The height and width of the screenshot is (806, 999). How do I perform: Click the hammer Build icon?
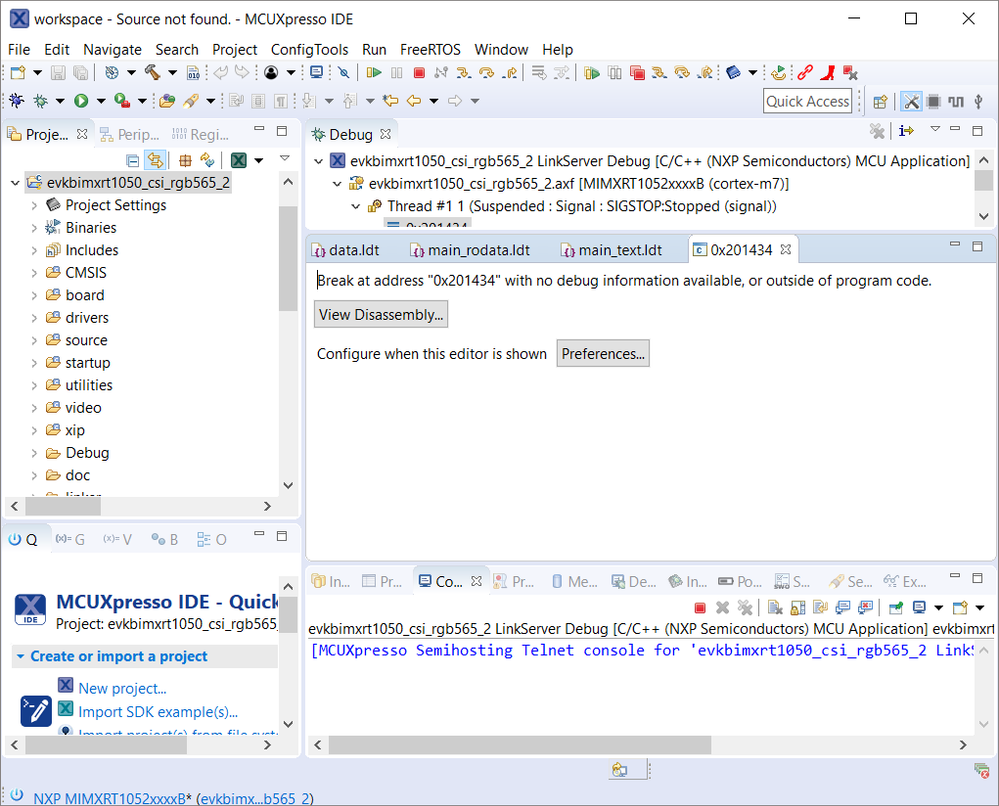click(152, 73)
